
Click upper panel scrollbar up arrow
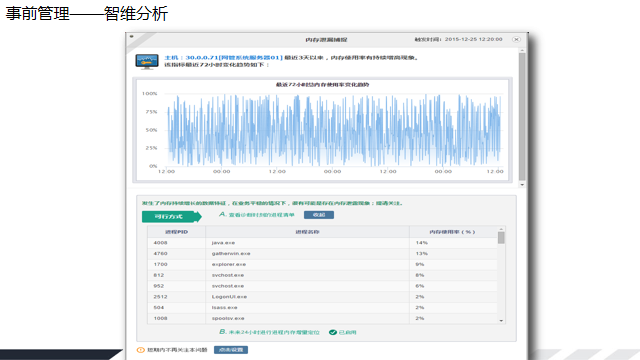(x=522, y=50)
